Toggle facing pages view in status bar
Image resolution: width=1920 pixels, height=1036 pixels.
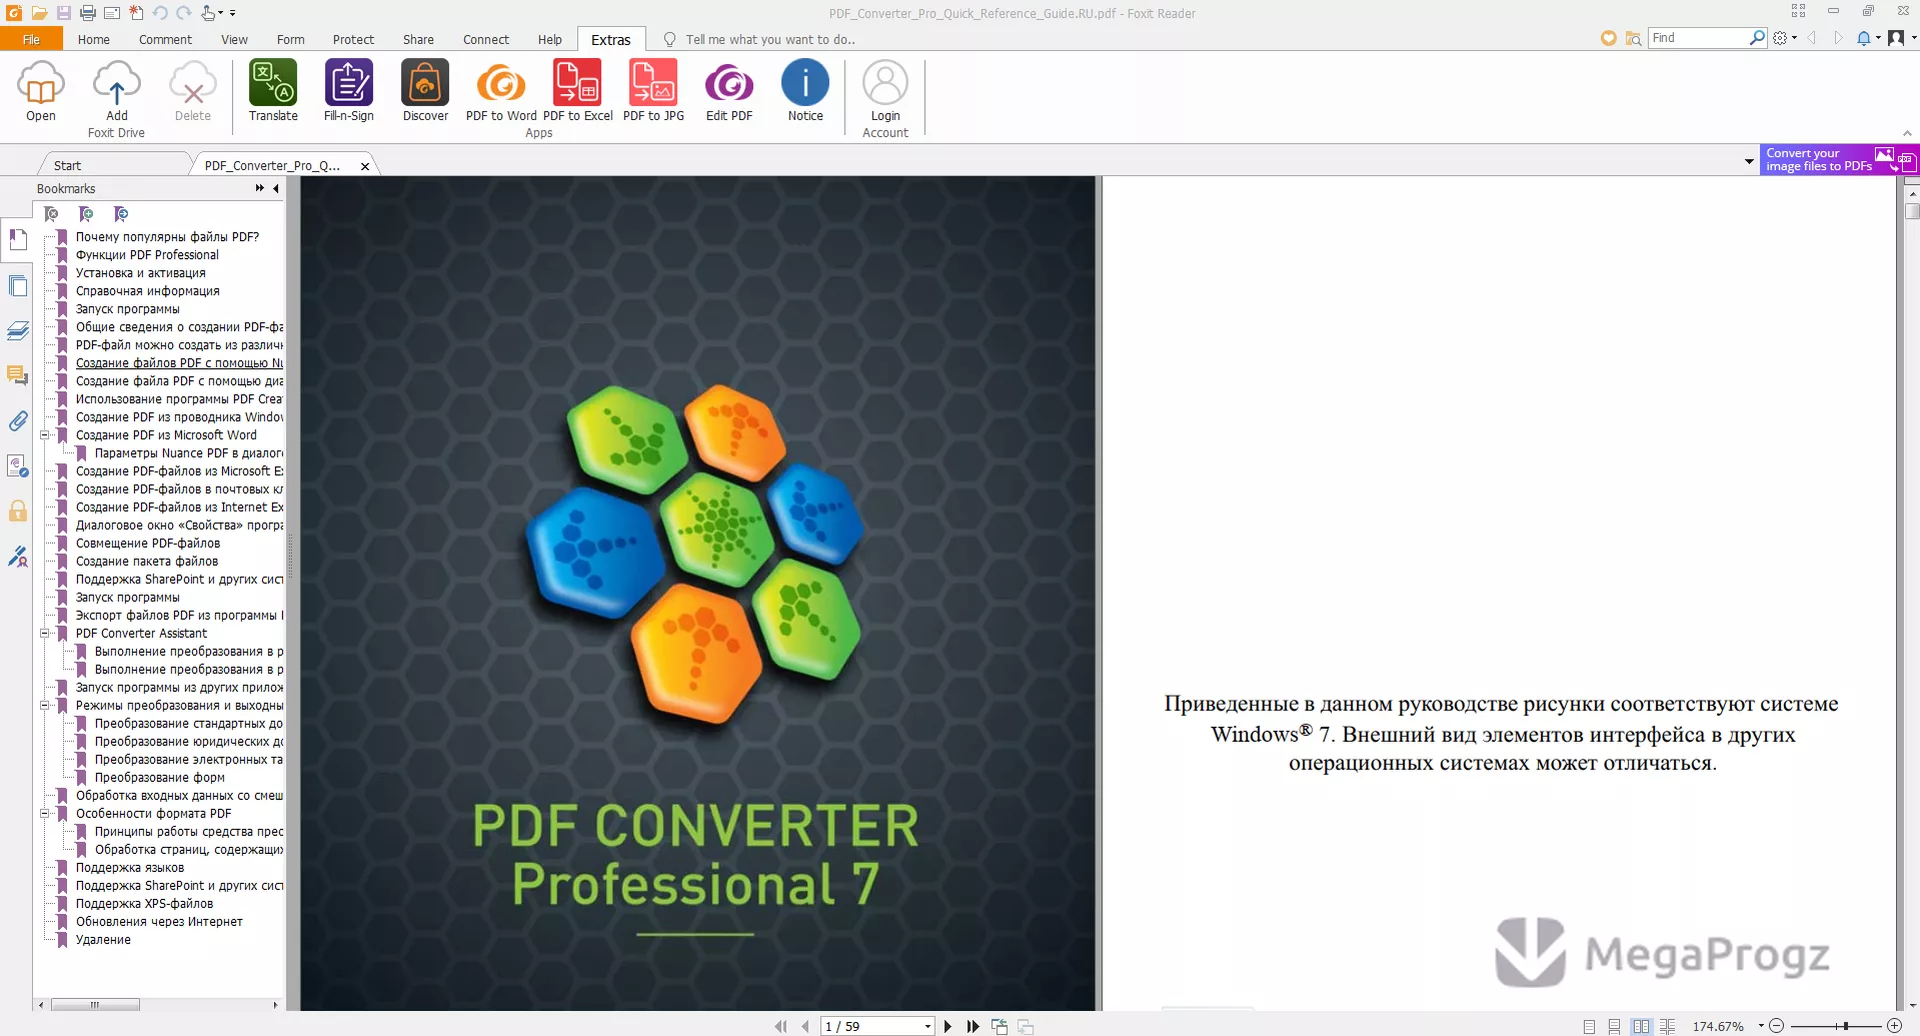(1641, 1026)
